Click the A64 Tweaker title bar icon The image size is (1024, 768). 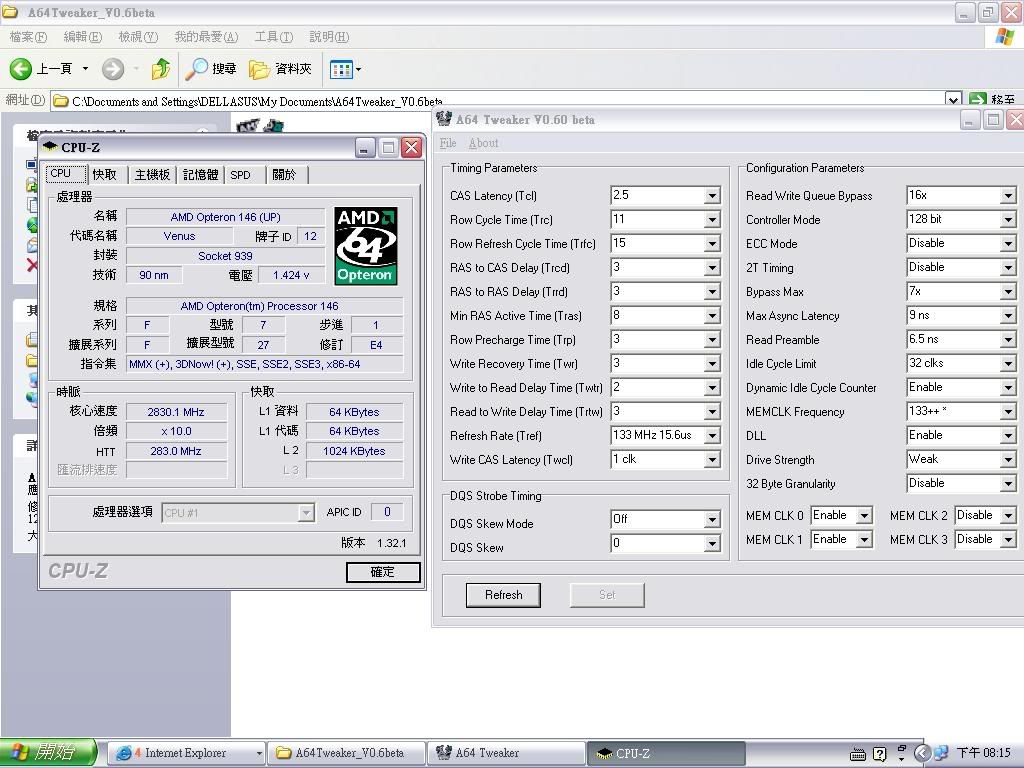(x=444, y=119)
